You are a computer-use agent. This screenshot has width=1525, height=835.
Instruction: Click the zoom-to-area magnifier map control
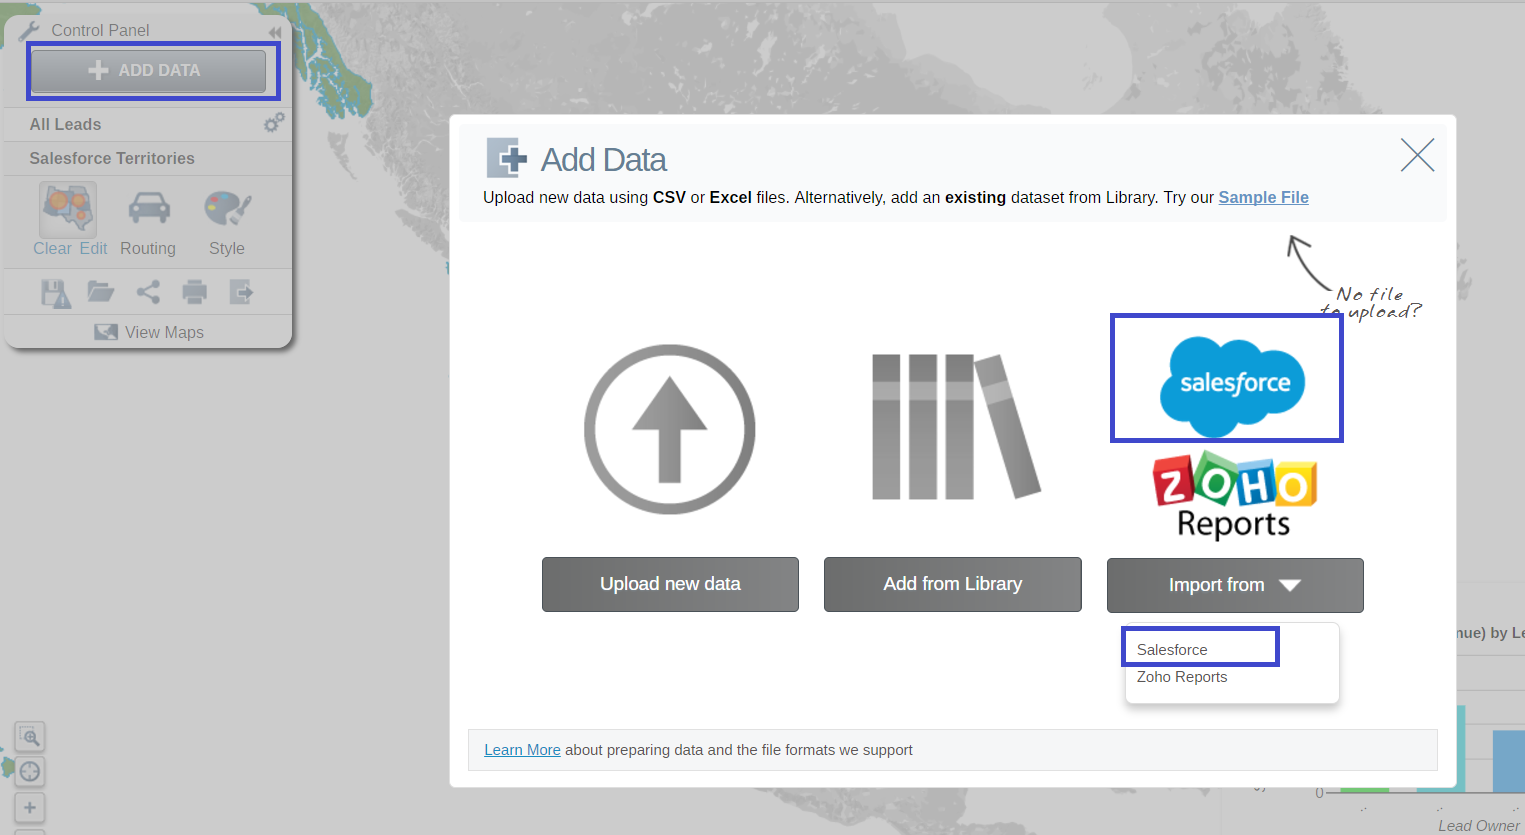(x=30, y=737)
